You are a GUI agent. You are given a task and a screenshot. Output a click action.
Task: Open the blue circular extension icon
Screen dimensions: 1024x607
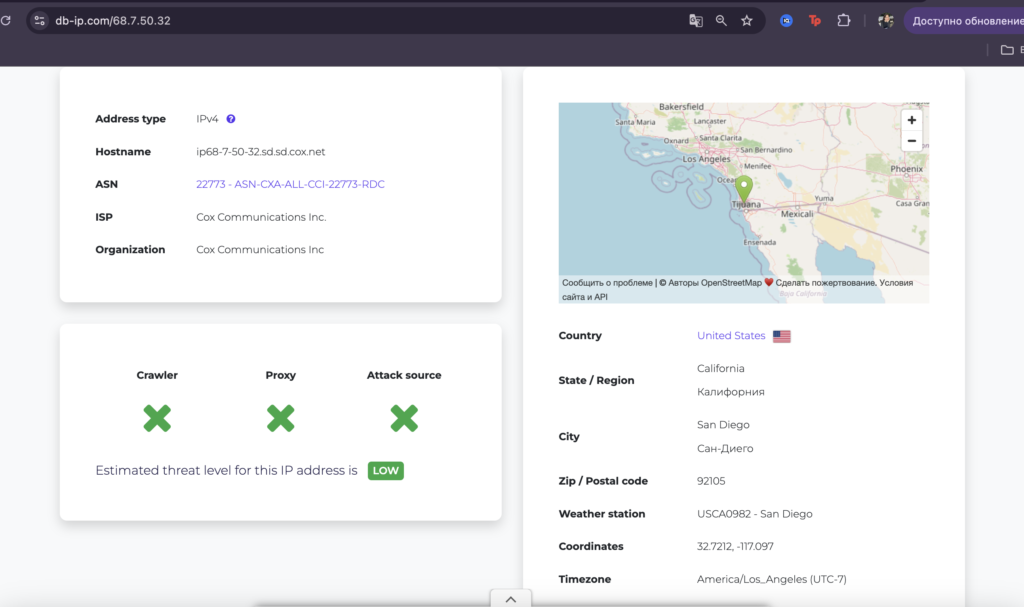(x=786, y=21)
